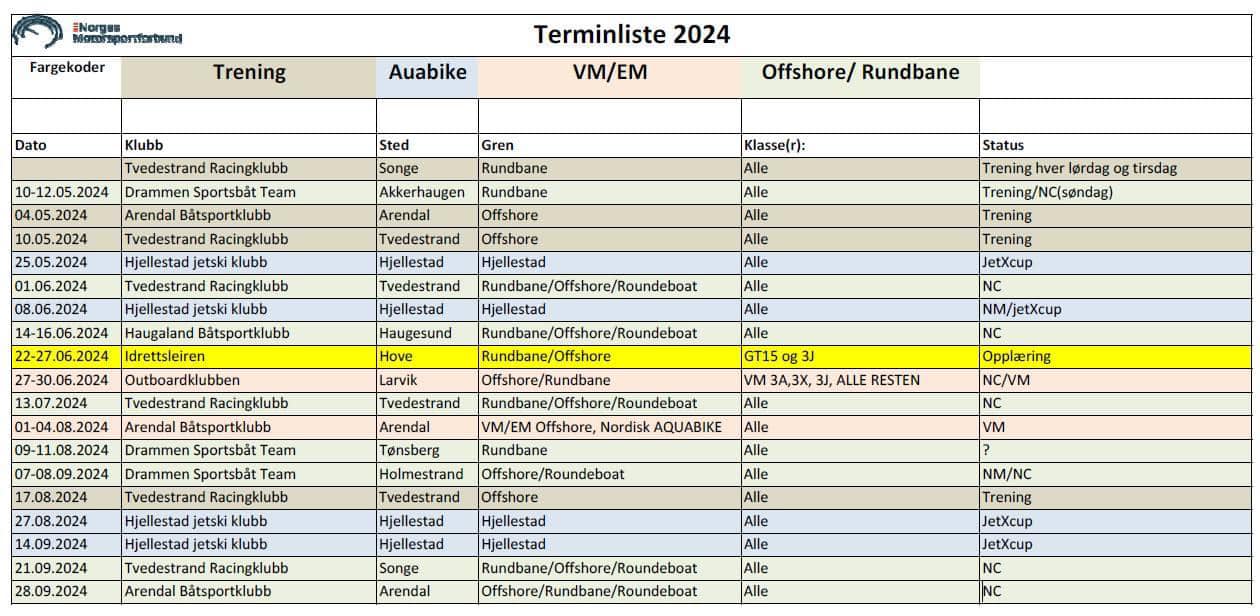Click the Tønsberg location cell
This screenshot has height=616, width=1260.
pyautogui.click(x=427, y=450)
